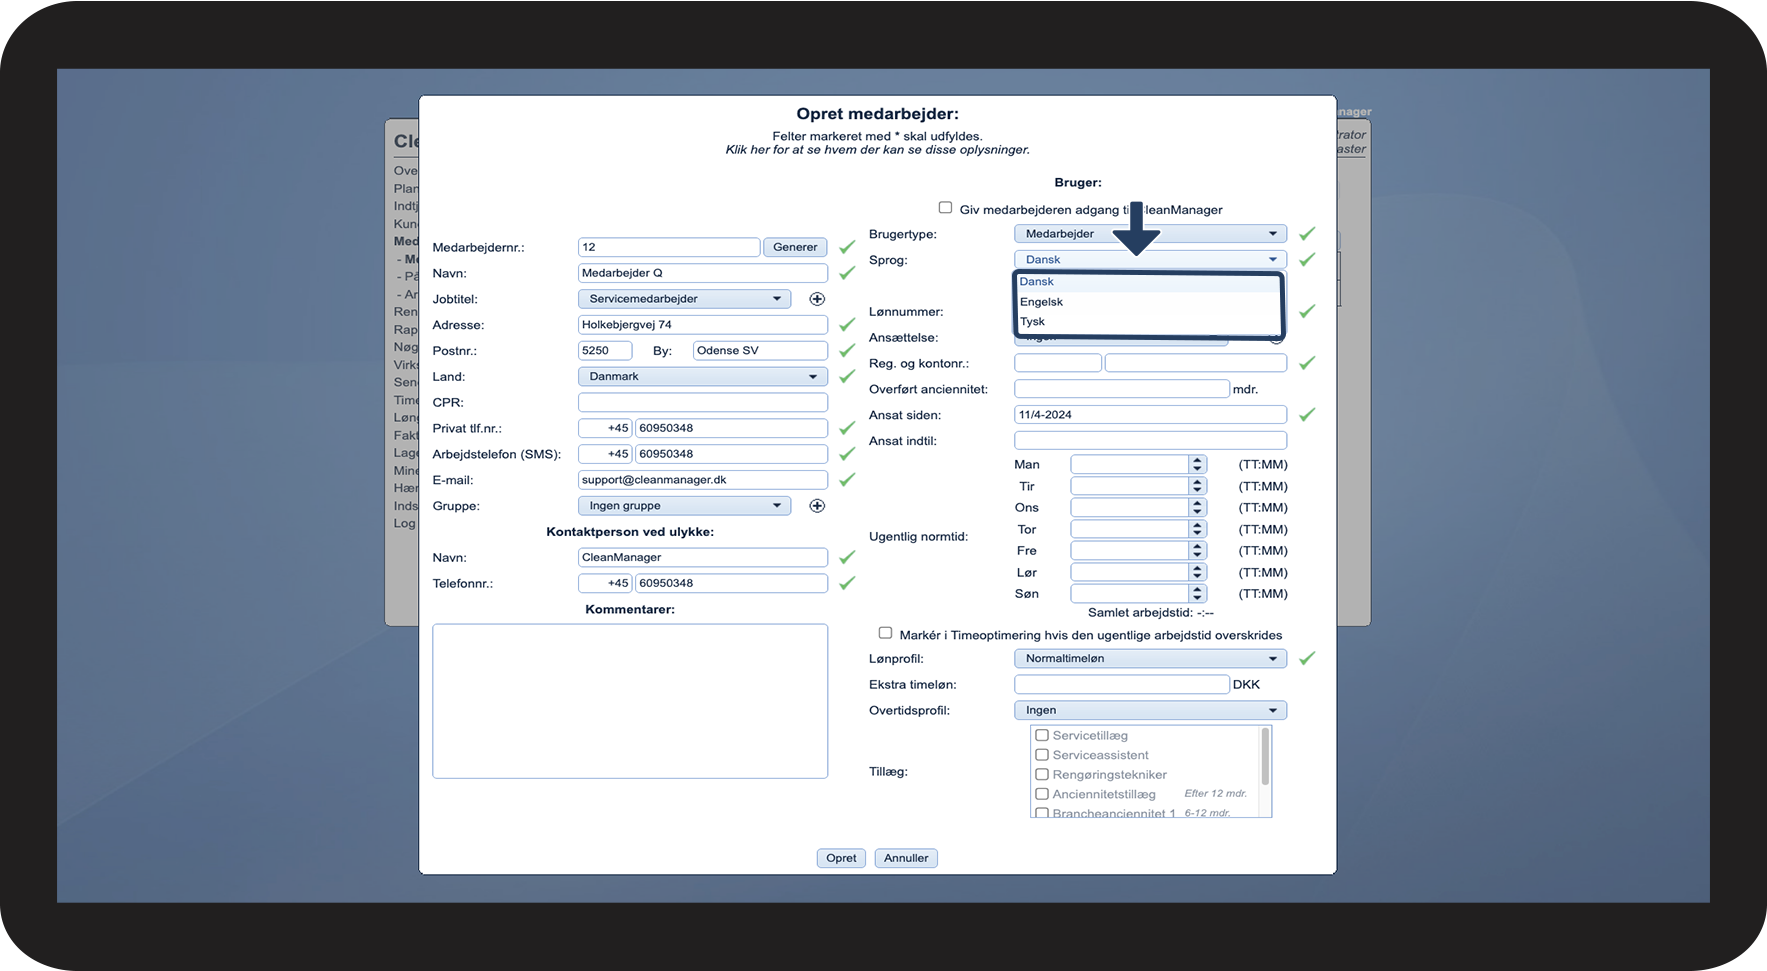Open the Overtidsprofil dropdown
This screenshot has width=1767, height=971.
click(1150, 711)
